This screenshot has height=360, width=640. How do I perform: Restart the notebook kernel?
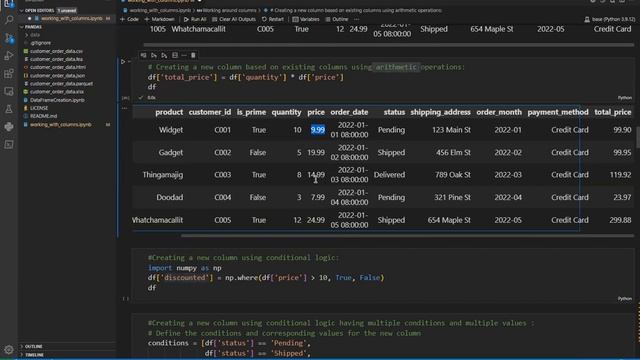point(273,19)
